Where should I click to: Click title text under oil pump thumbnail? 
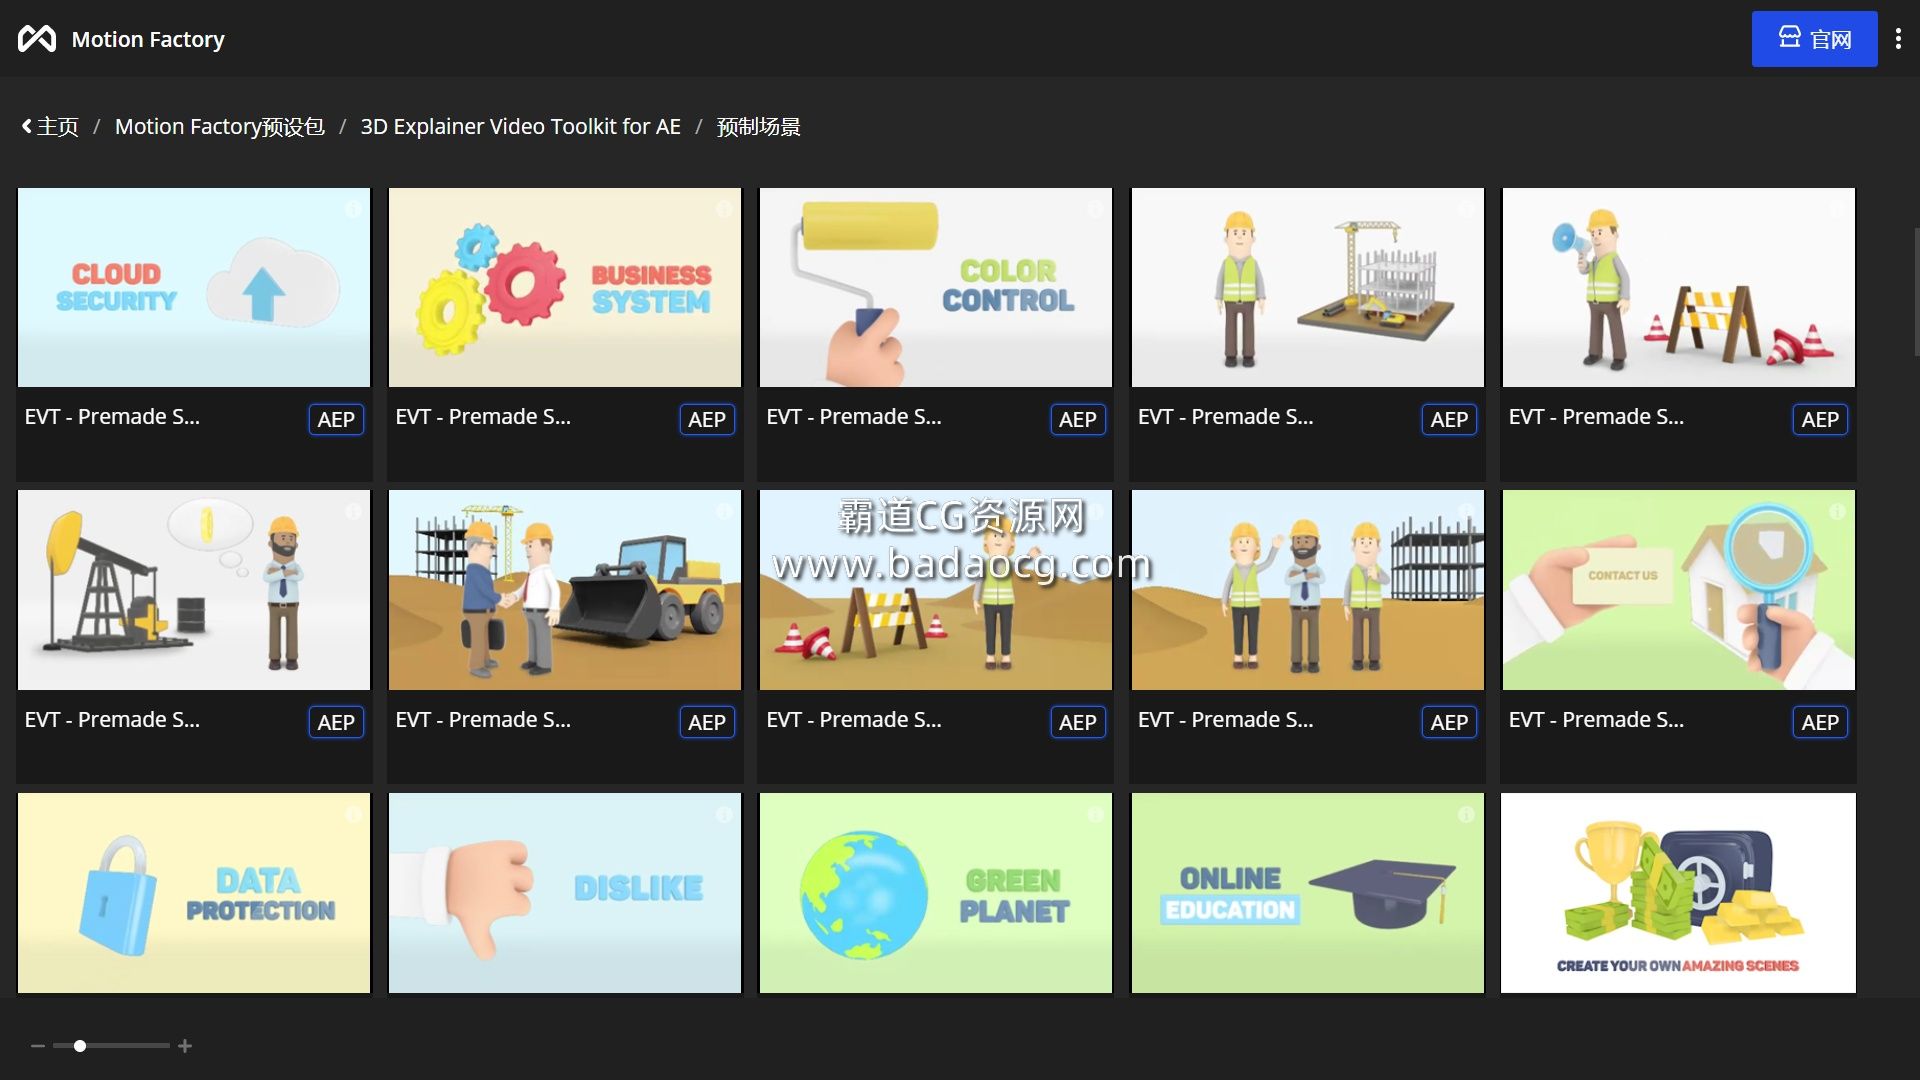[x=112, y=720]
